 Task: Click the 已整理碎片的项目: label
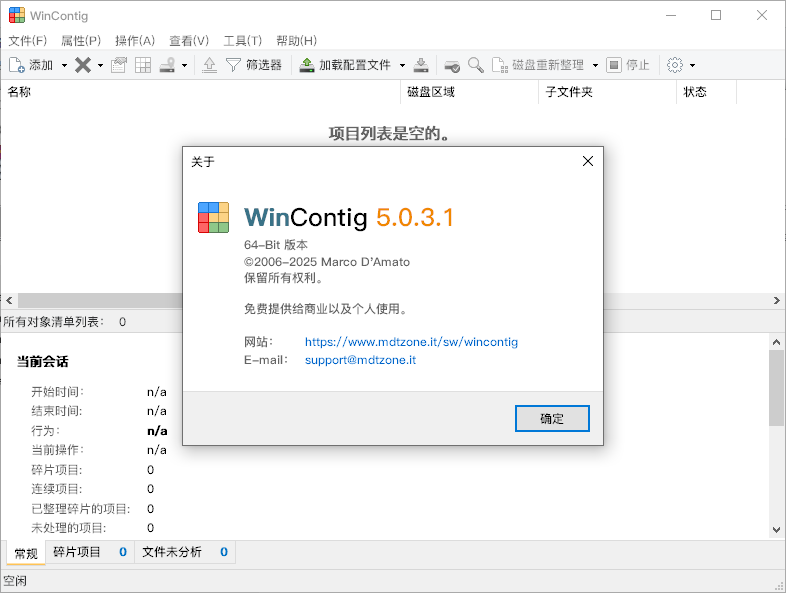81,509
